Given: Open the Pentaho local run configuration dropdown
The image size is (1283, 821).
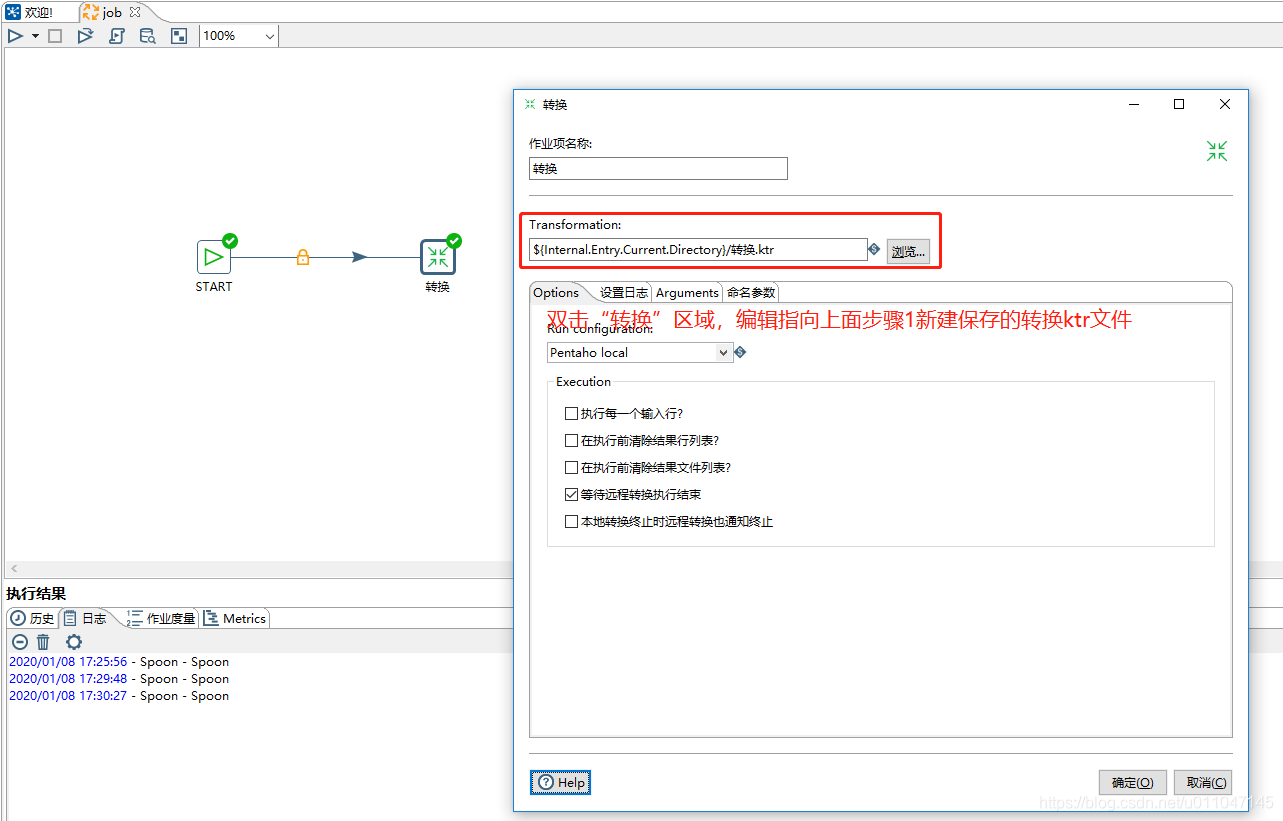Looking at the screenshot, I should click(x=640, y=352).
